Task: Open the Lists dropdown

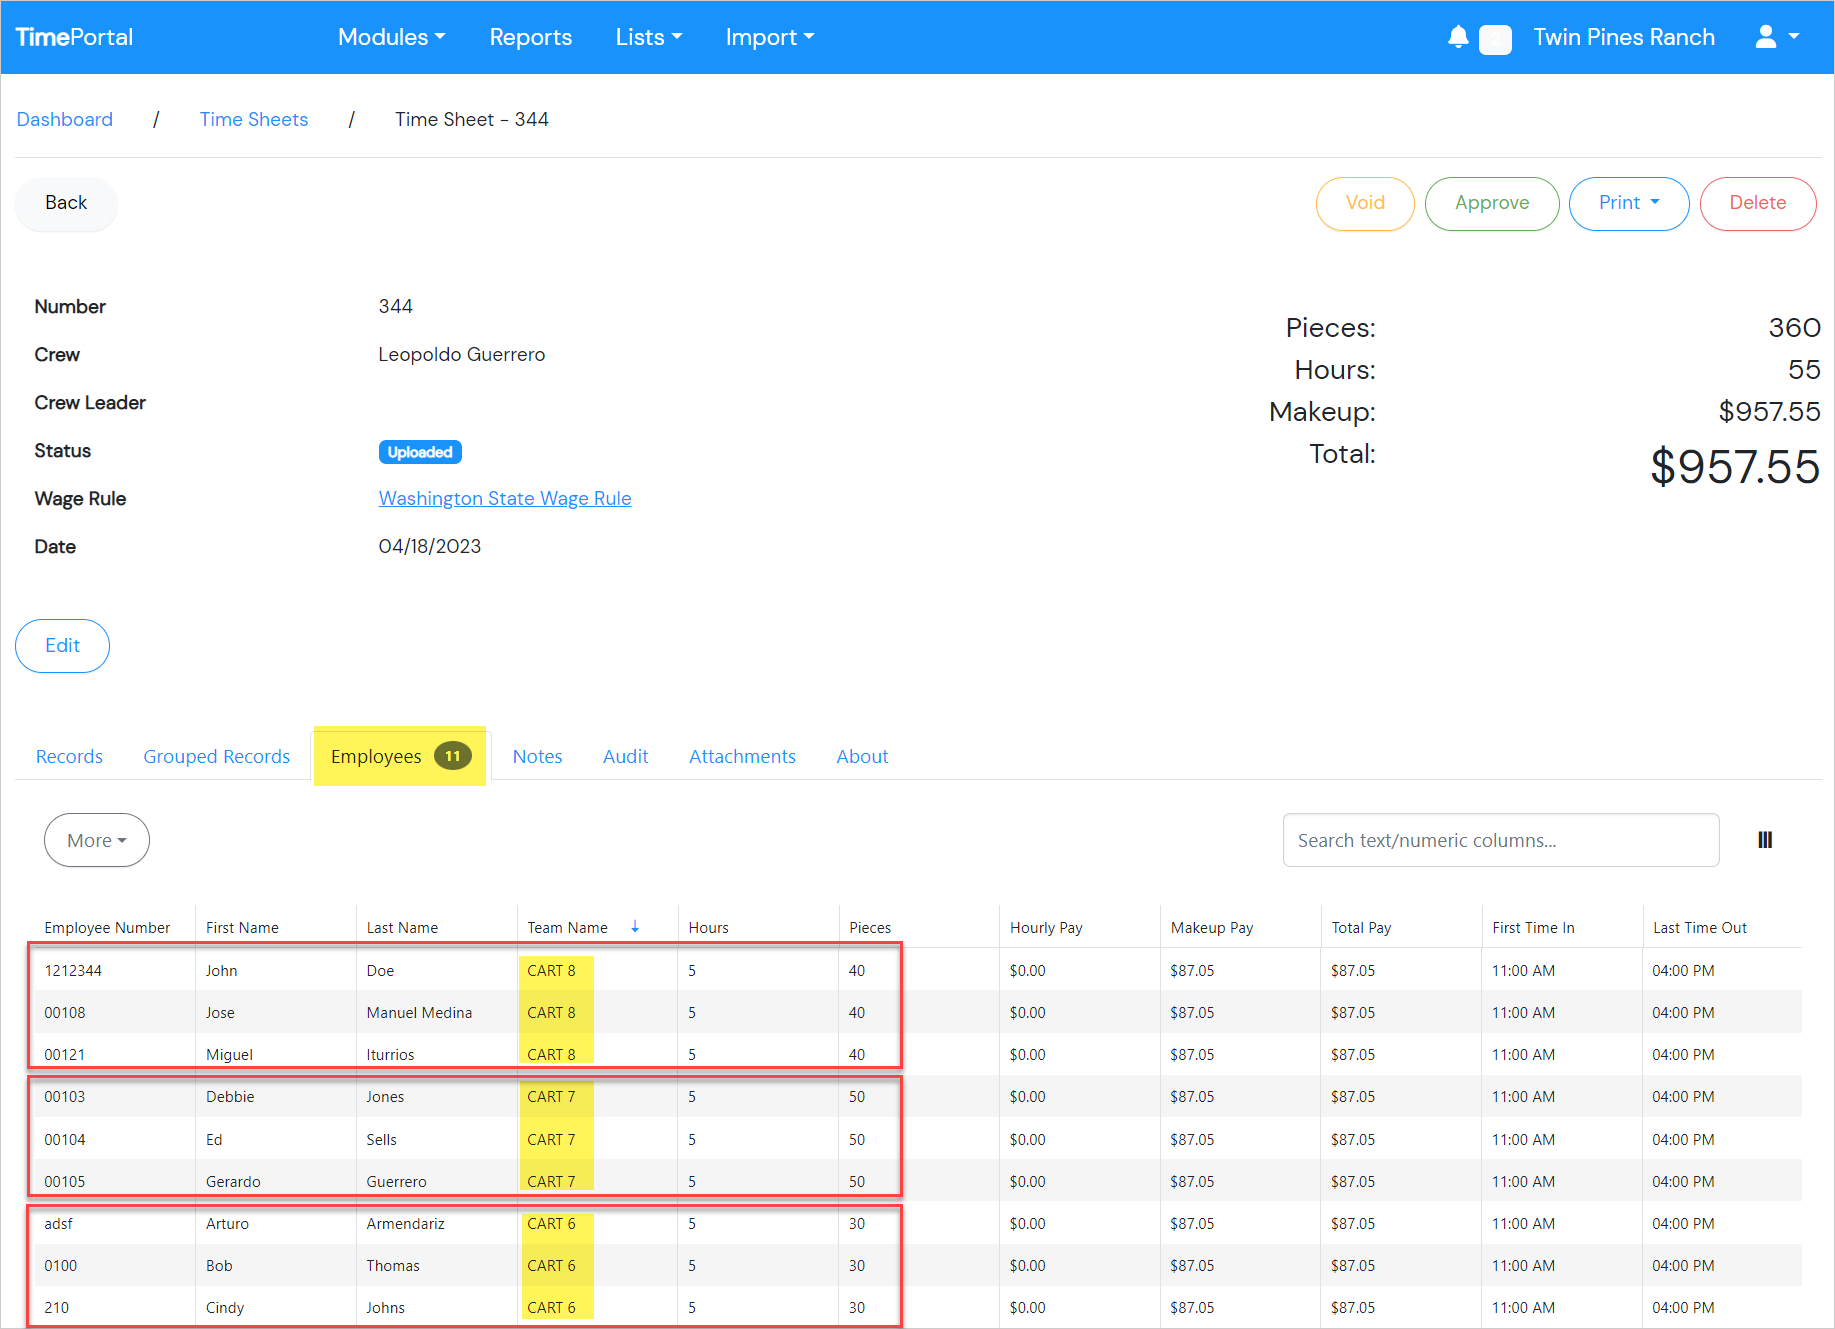Action: tap(648, 37)
